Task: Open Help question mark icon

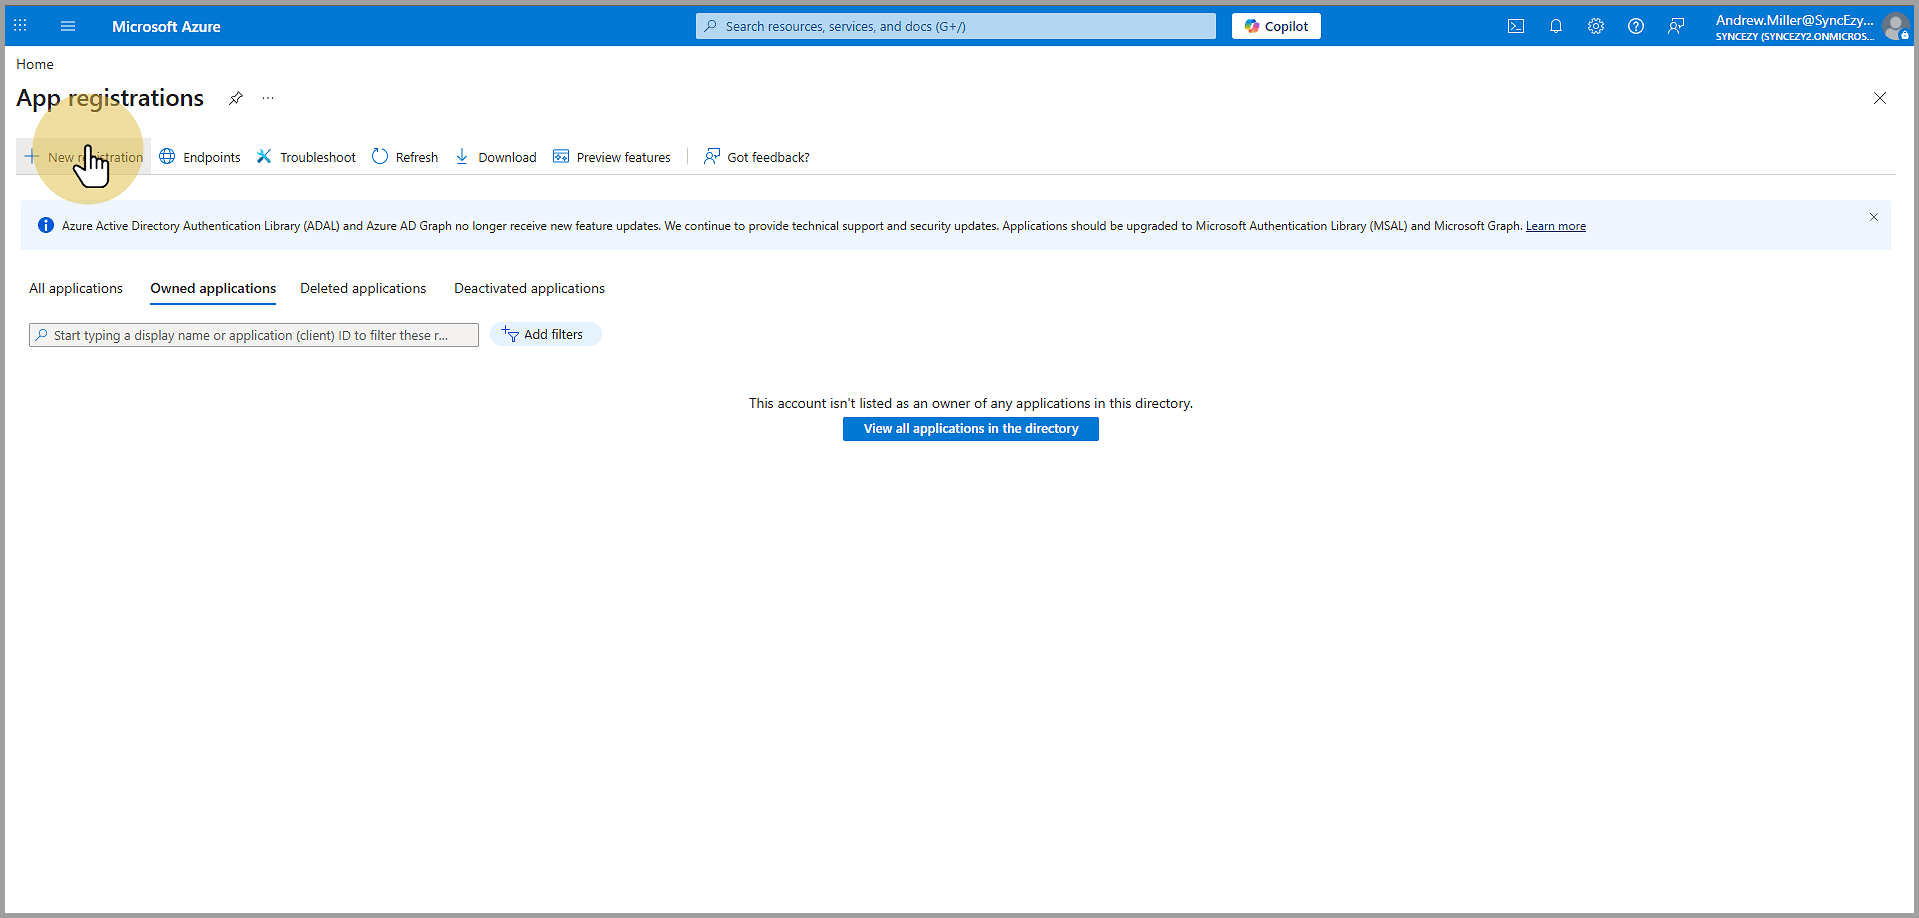Action: (x=1635, y=26)
